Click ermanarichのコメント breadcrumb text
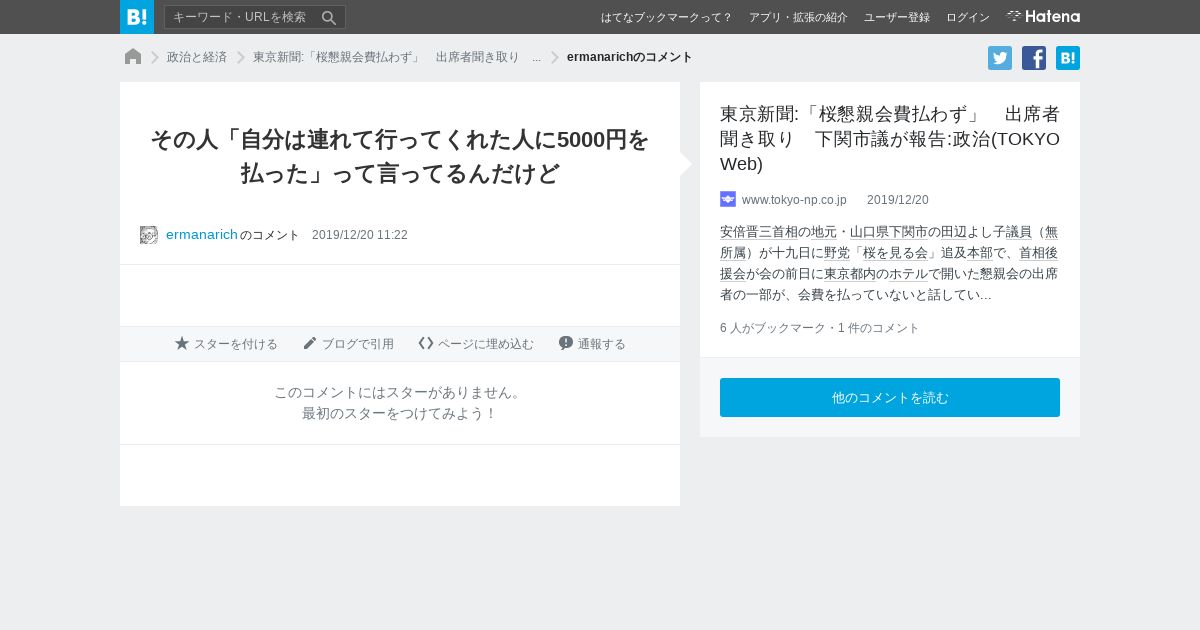1200x630 pixels. click(630, 57)
